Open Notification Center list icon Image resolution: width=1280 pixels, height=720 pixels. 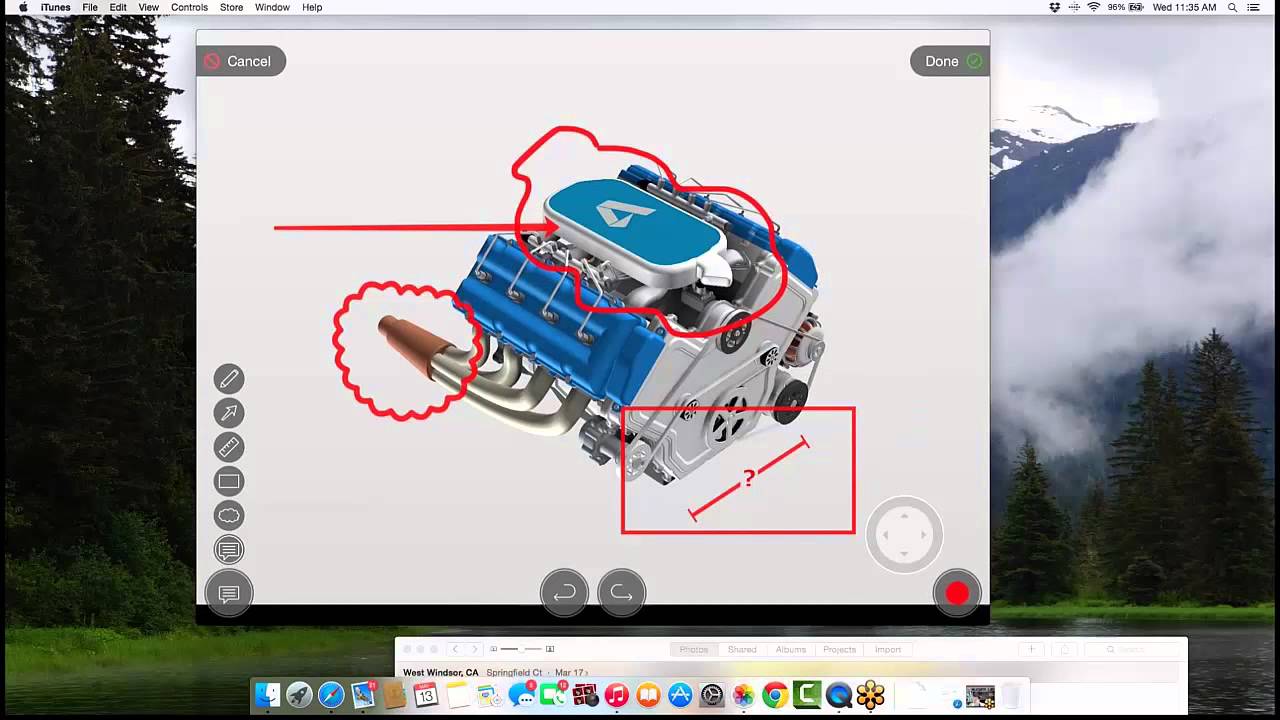point(1253,7)
